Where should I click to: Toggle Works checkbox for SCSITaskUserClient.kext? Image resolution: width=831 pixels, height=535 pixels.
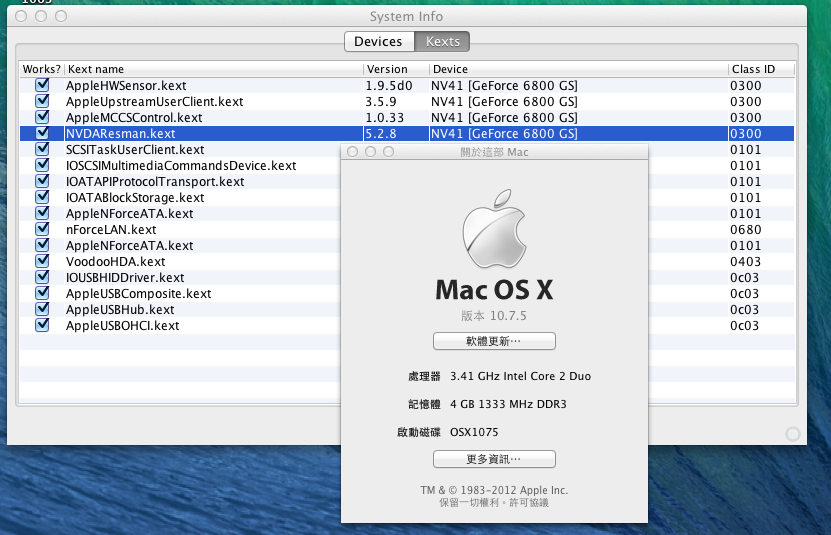click(x=42, y=149)
